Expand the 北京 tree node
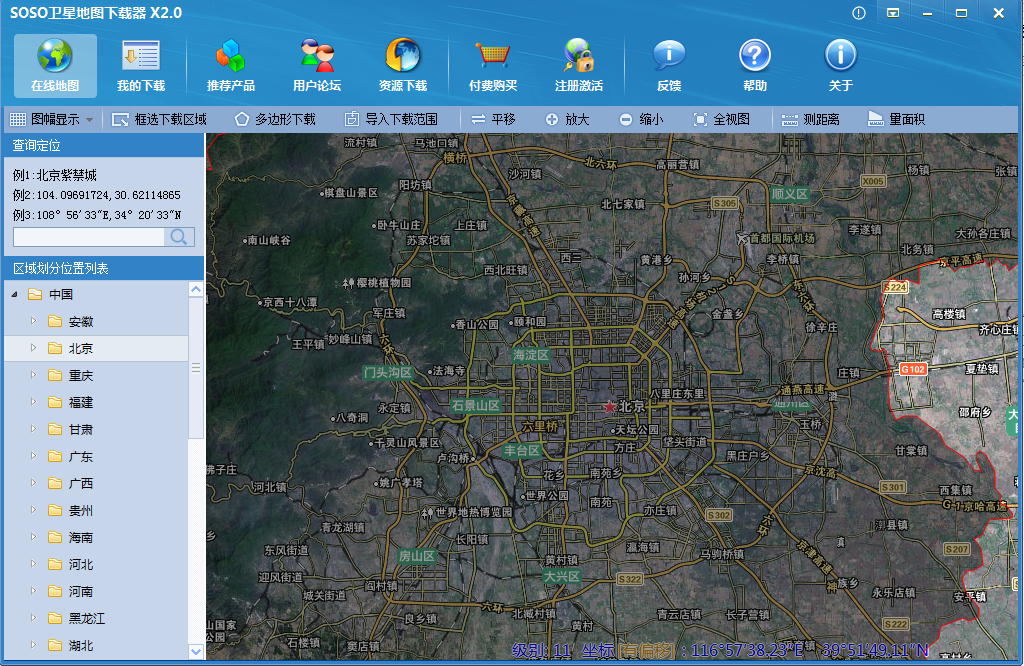1024x666 pixels. [33, 348]
